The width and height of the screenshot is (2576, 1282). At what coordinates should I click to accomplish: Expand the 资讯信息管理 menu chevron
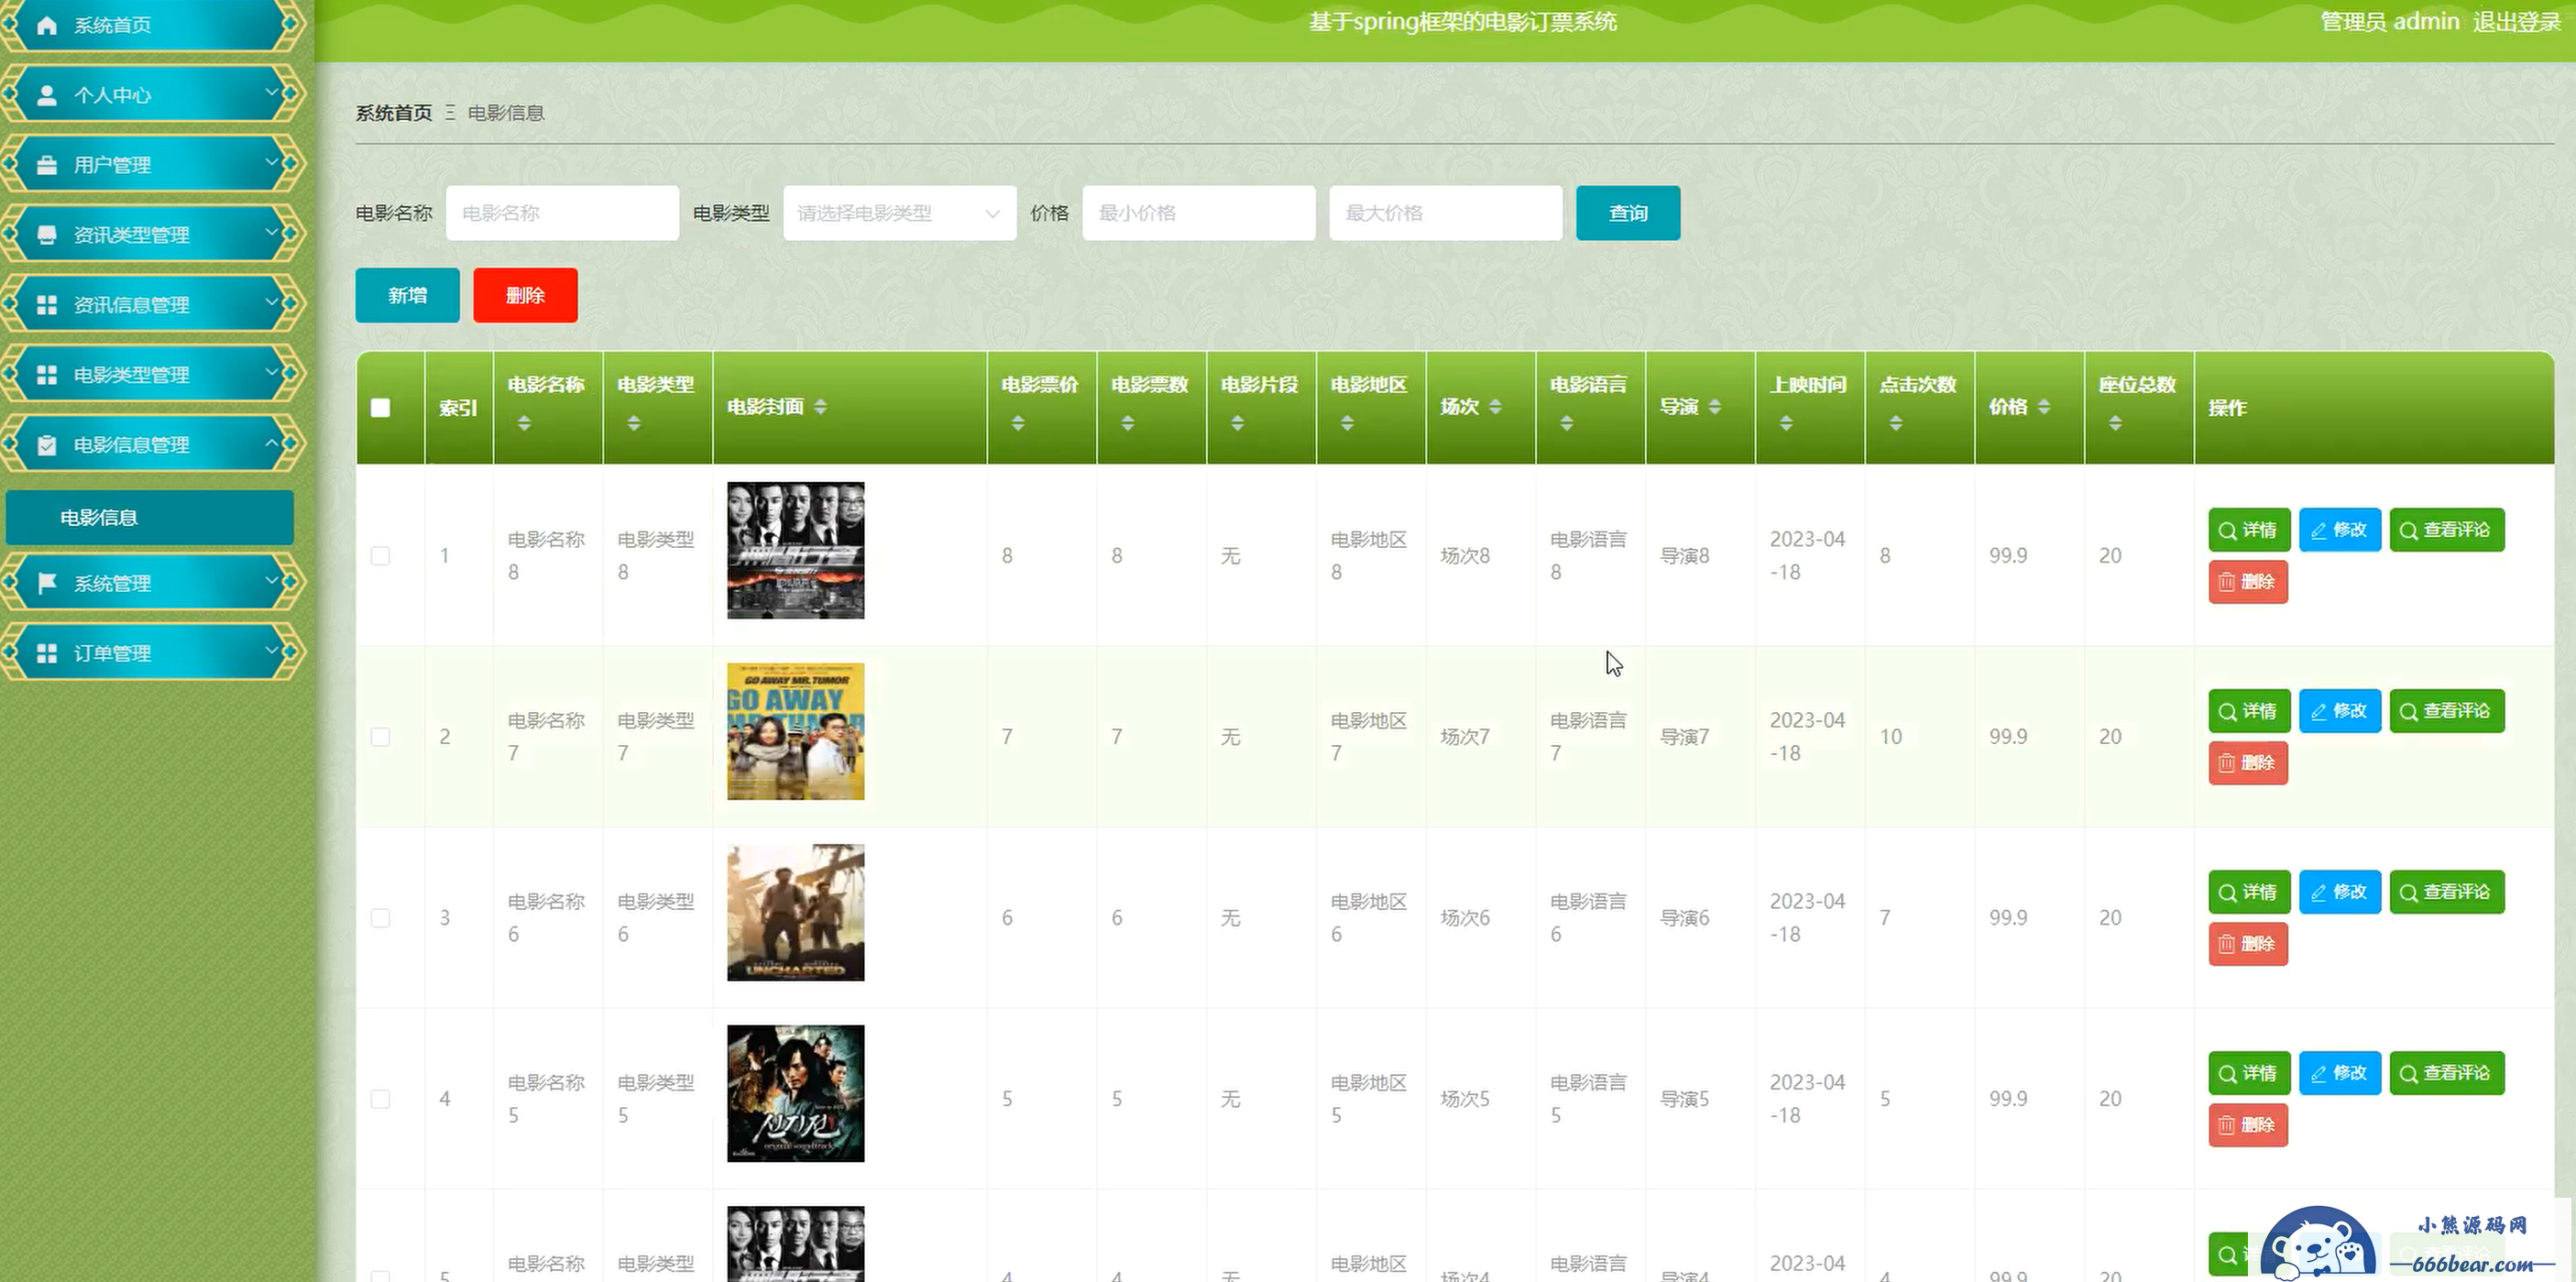click(271, 302)
